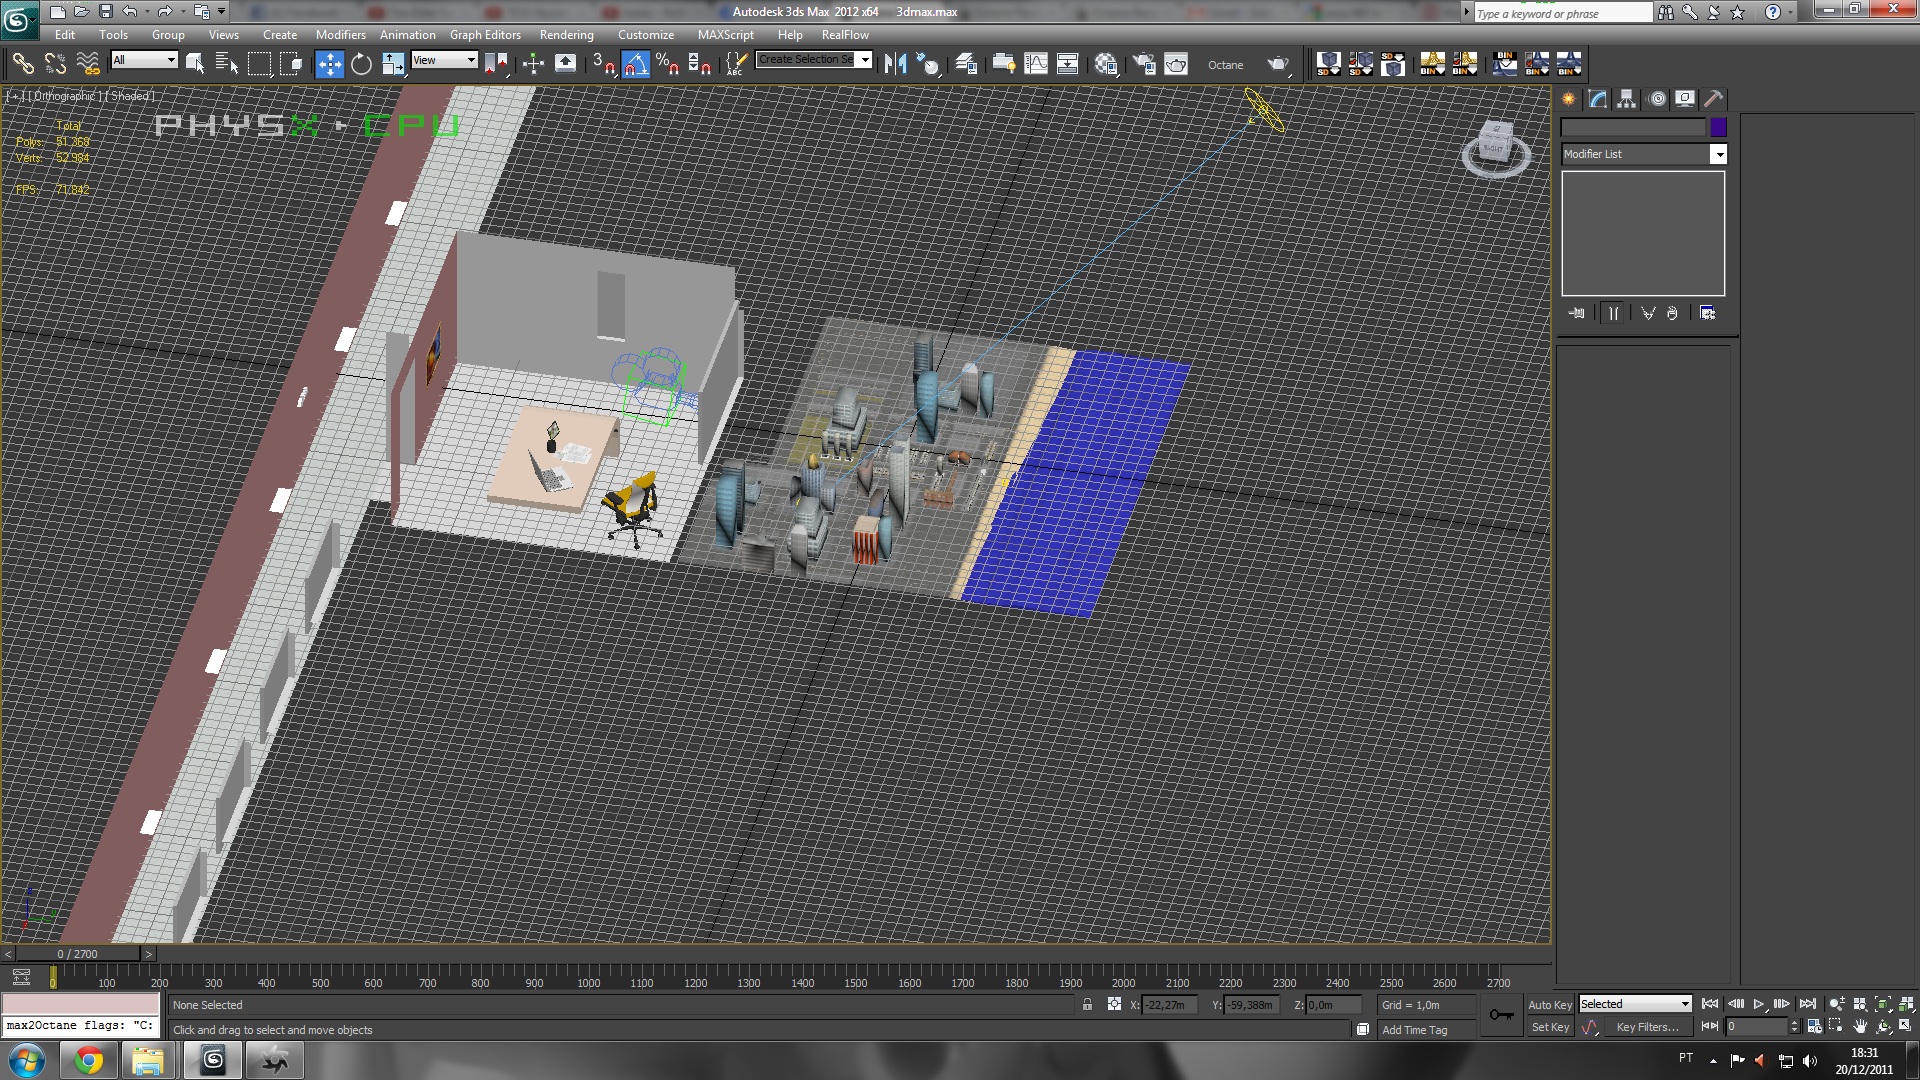Open the Rendering menu

566,35
